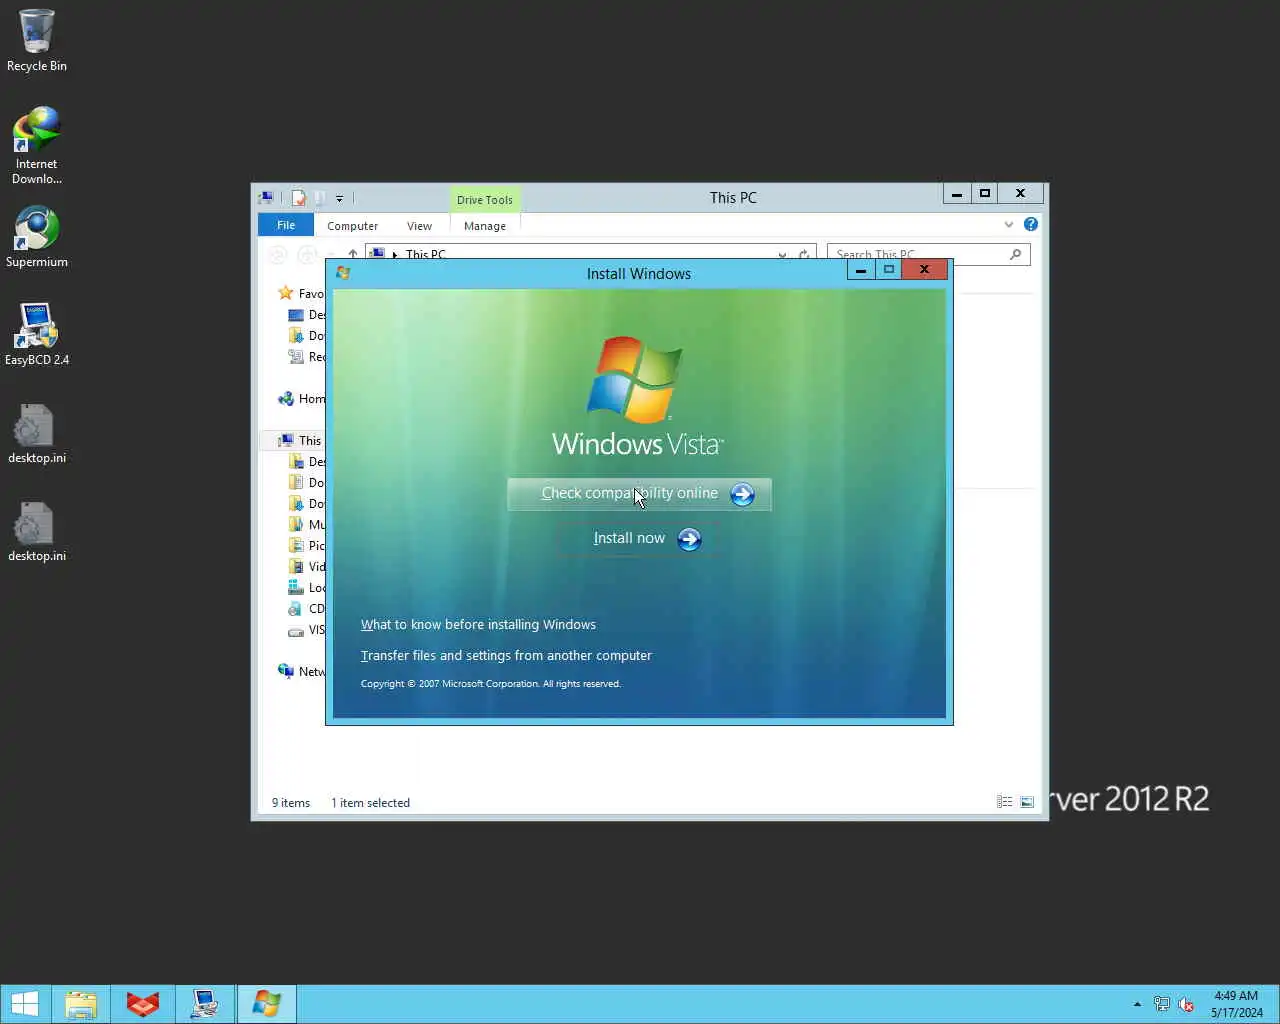Select the upper desktop.ini file icon
This screenshot has height=1024, width=1280.
pos(37,433)
